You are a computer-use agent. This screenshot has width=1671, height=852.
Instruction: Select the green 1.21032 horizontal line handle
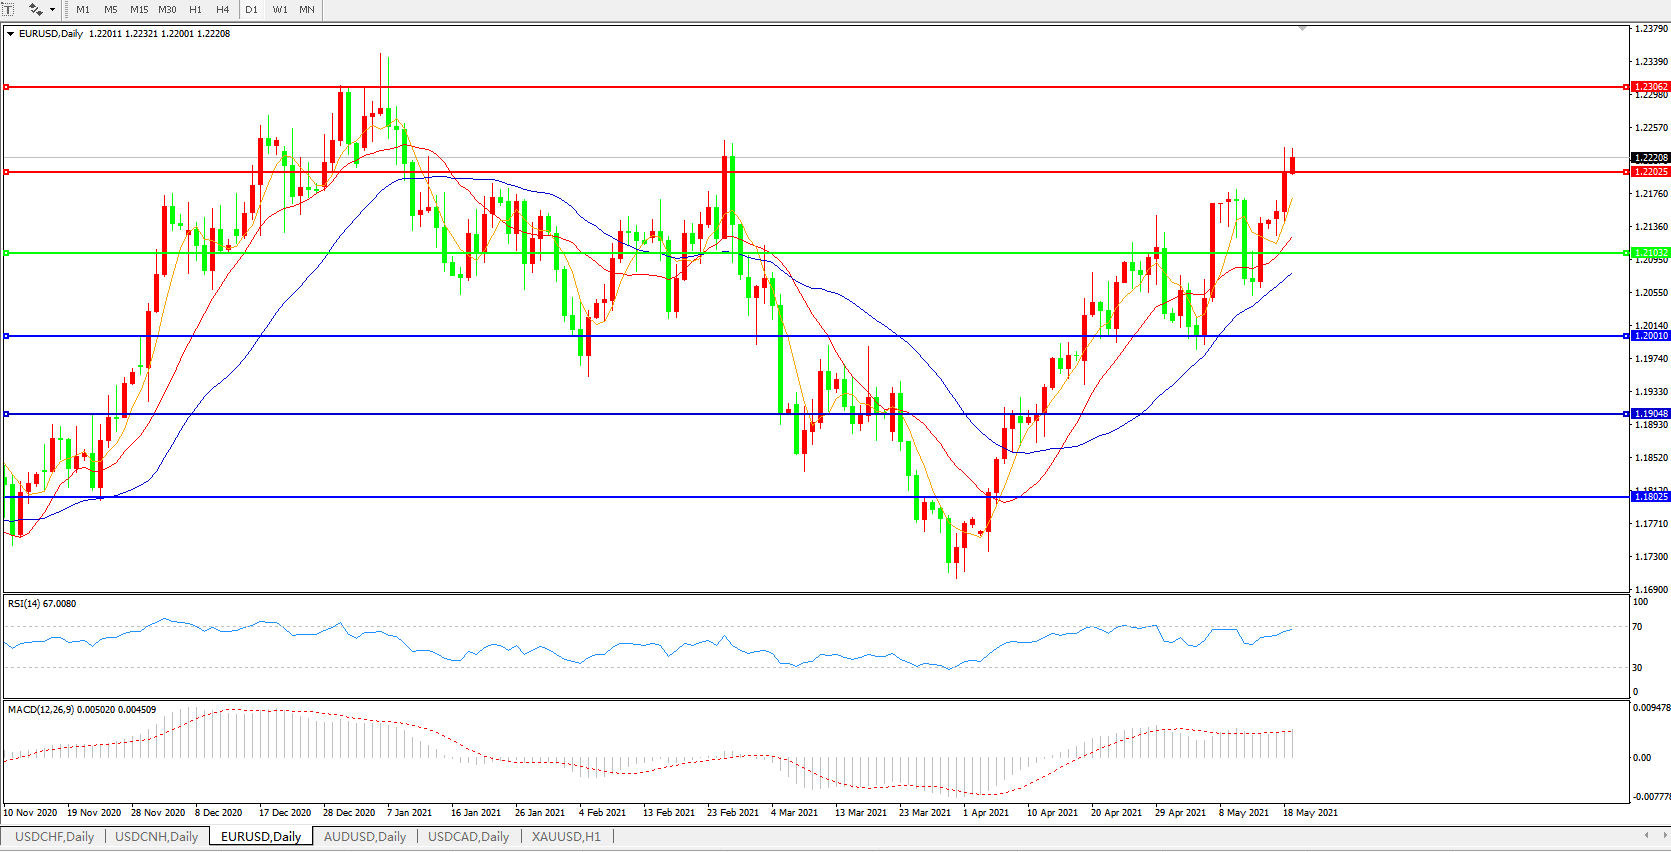pos(7,253)
